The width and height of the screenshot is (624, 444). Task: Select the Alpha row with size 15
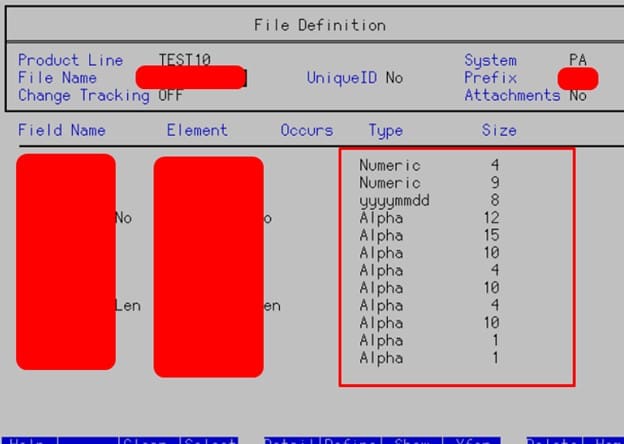382,236
